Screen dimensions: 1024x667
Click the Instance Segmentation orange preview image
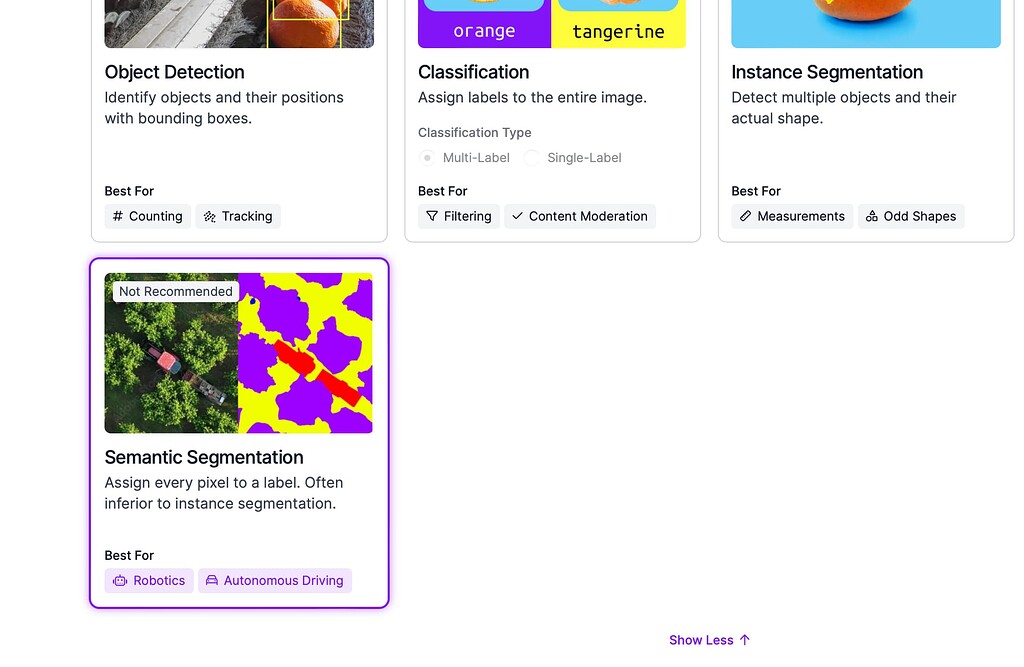tap(865, 20)
